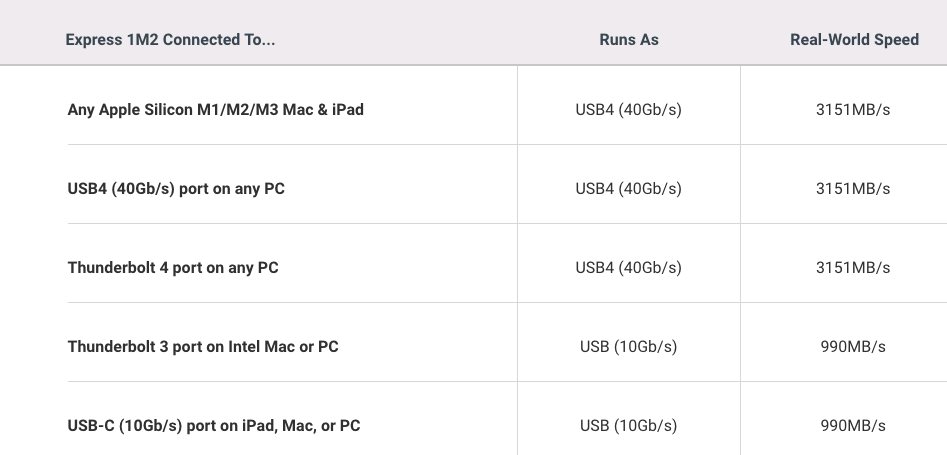Image resolution: width=947 pixels, height=455 pixels.
Task: Select the 'Any Apple Silicon M1/M2/M3 Mac & iPad' row label
Action: pyautogui.click(x=216, y=110)
